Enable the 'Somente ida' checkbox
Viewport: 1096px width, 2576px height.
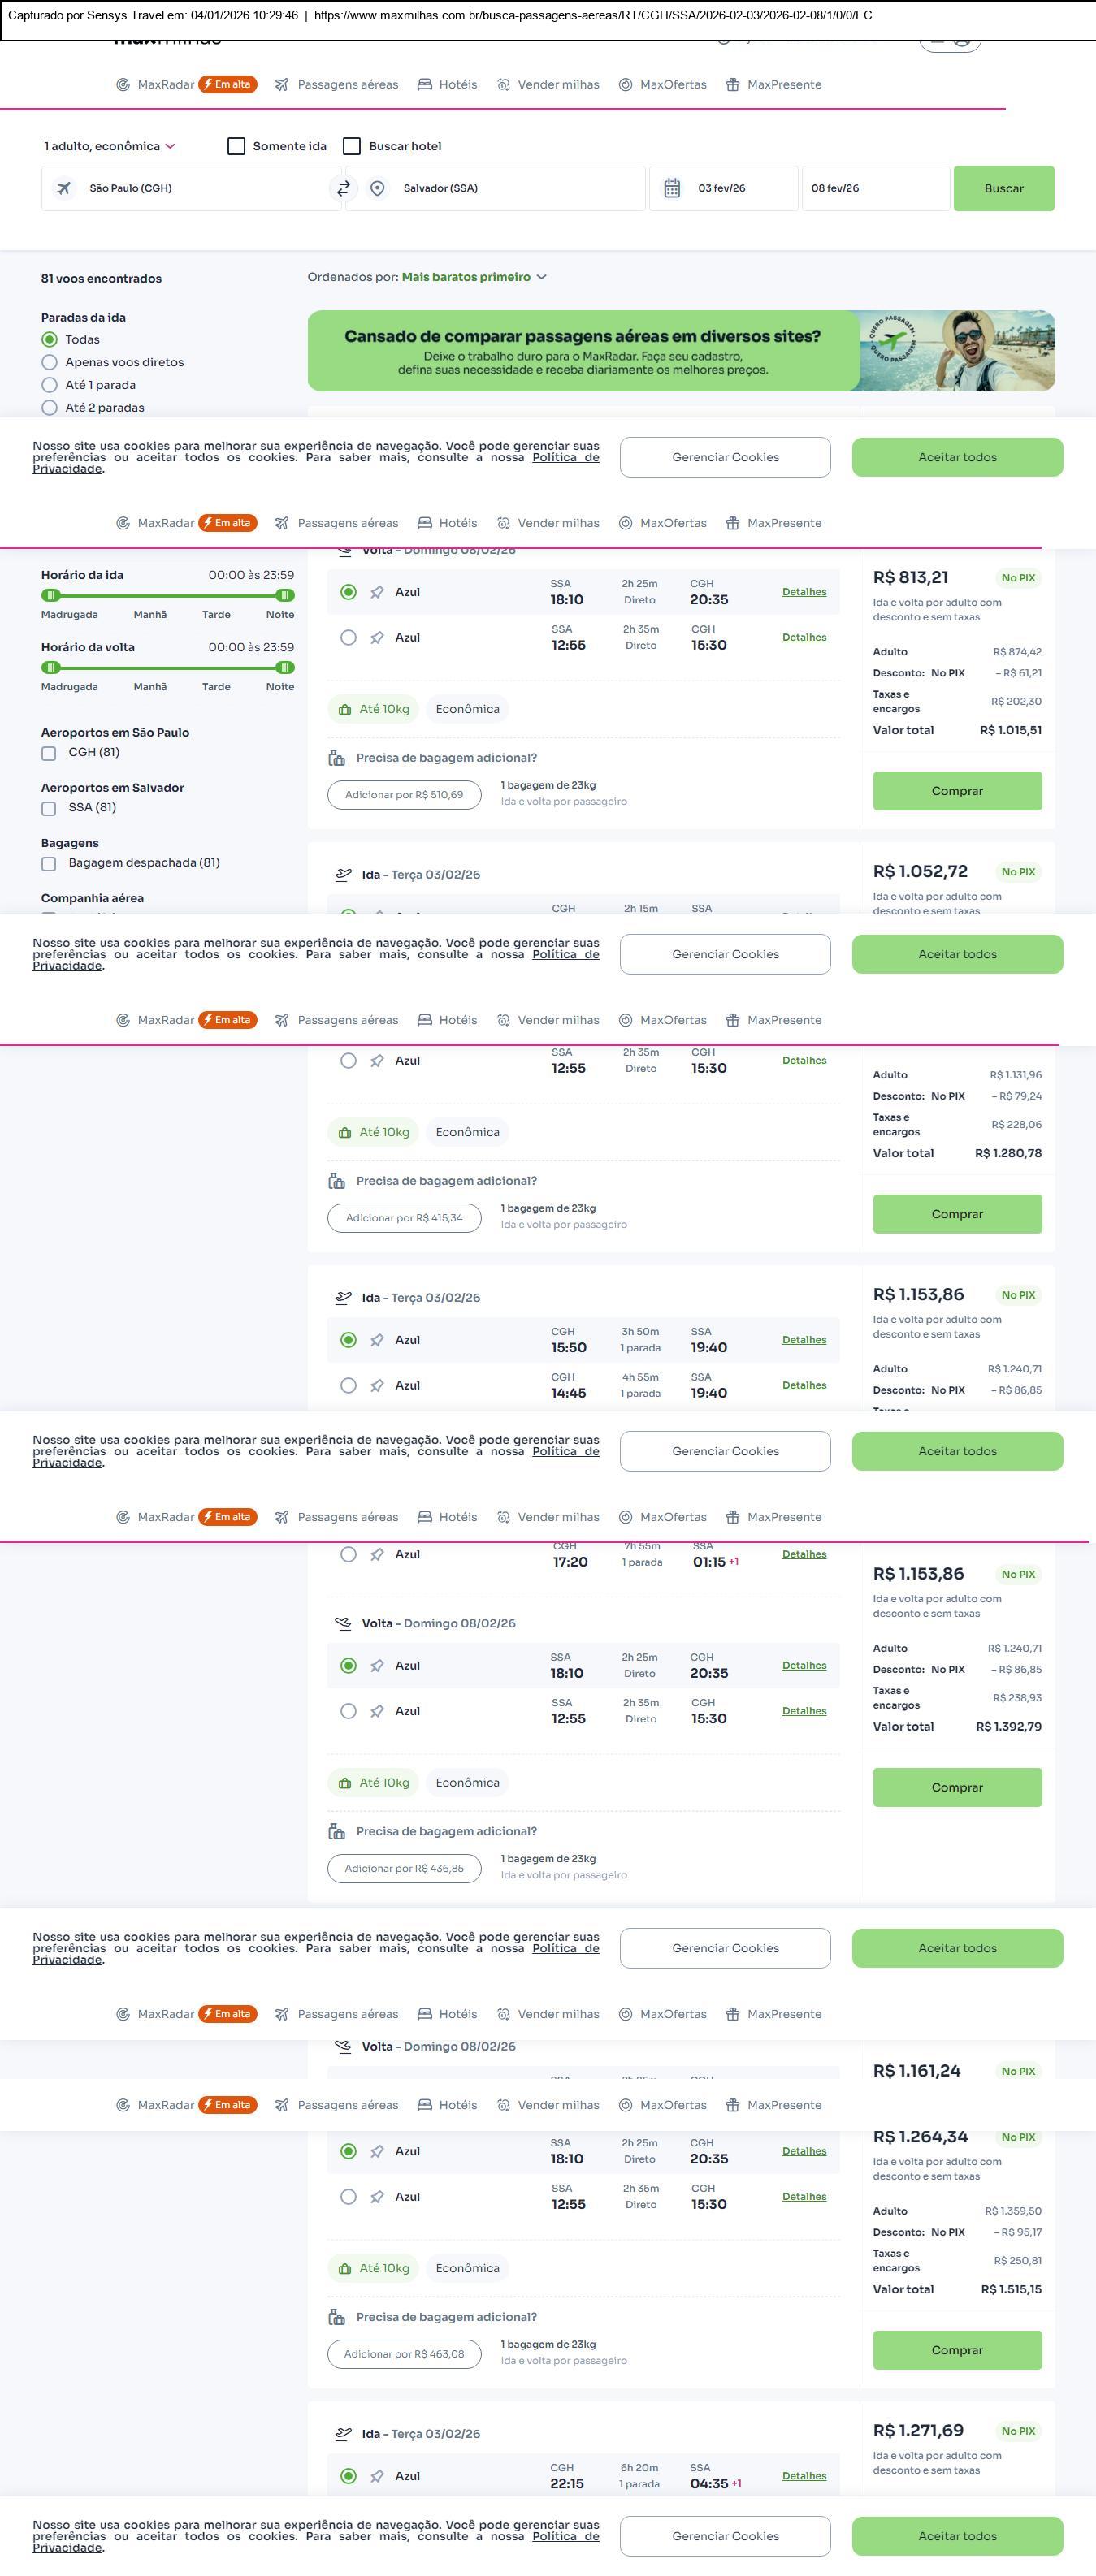(x=237, y=146)
